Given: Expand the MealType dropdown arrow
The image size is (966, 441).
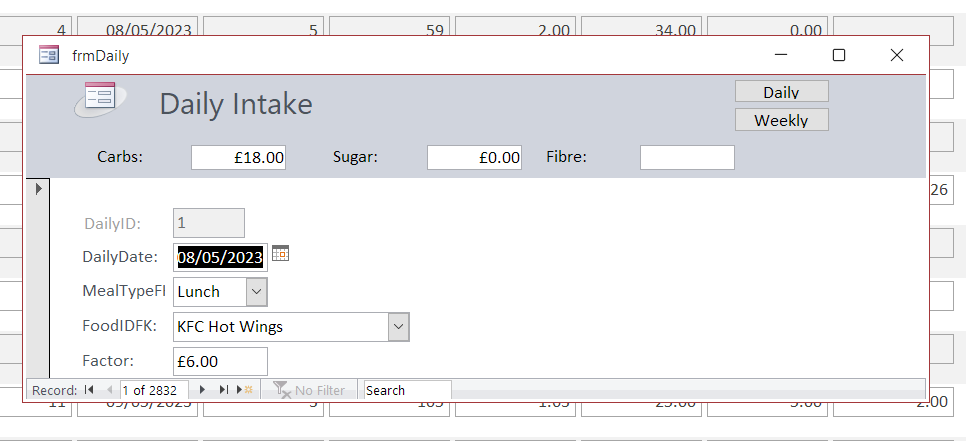Looking at the screenshot, I should [x=256, y=292].
